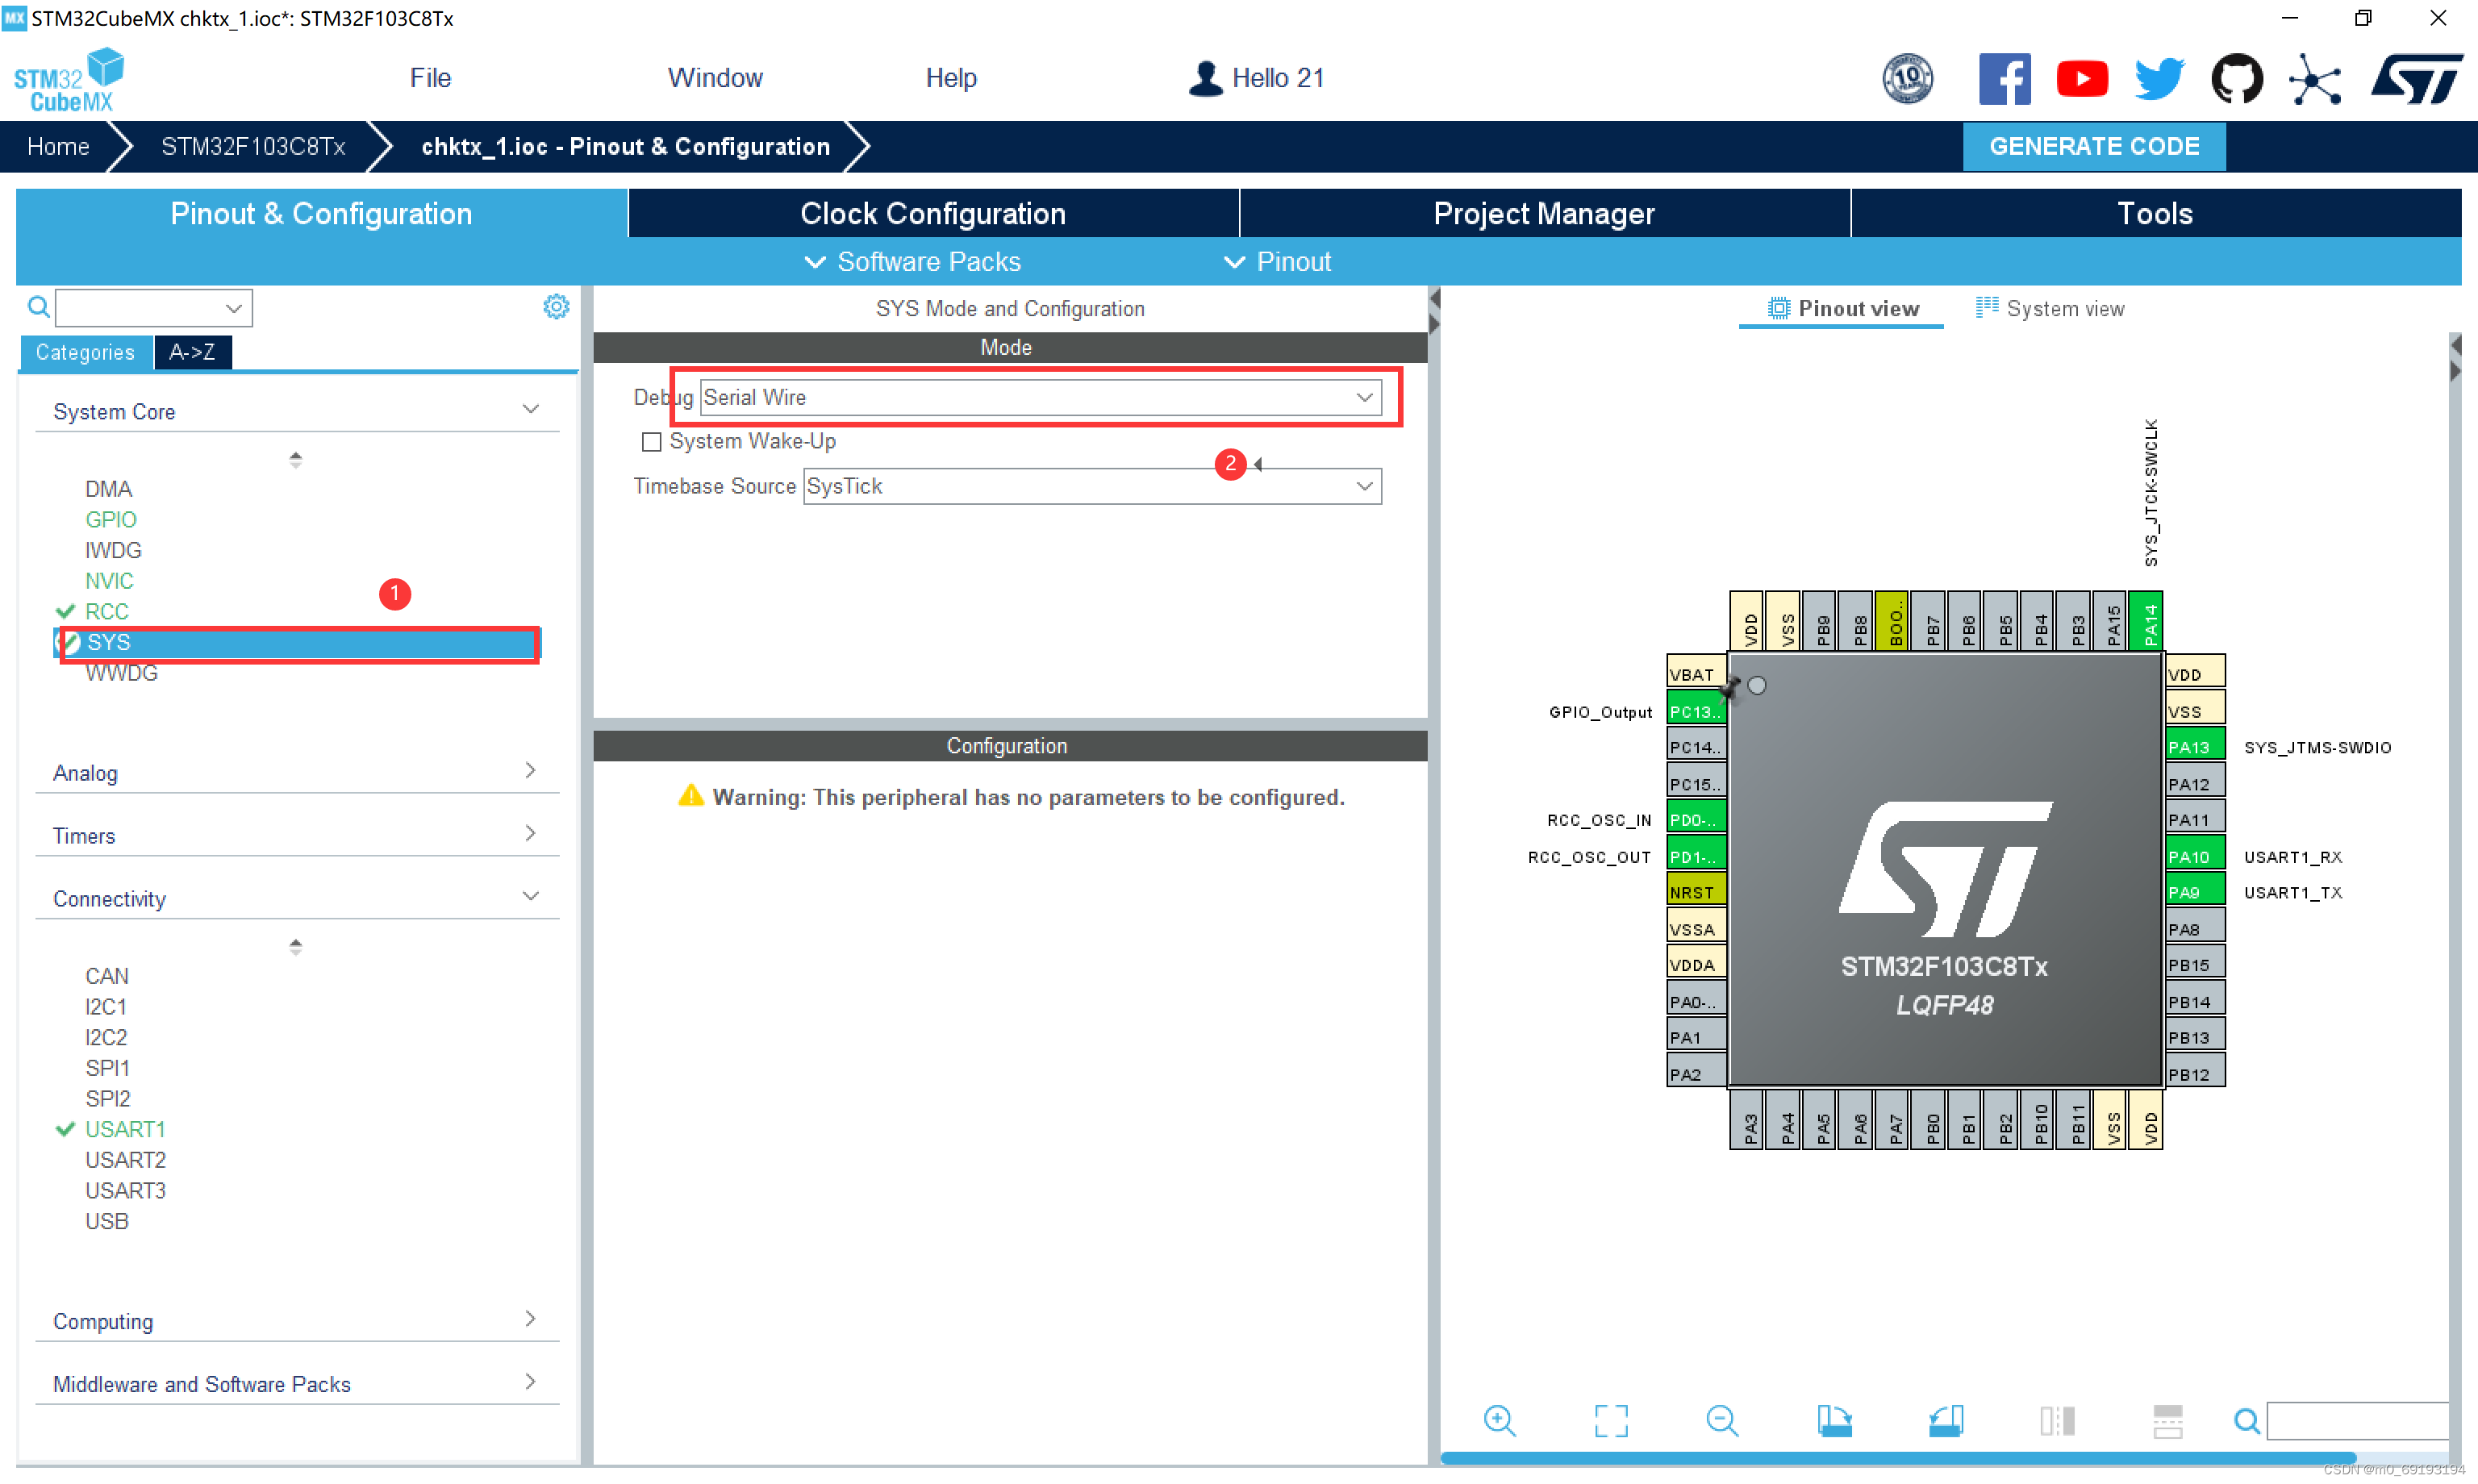The image size is (2478, 1484).
Task: Click the fit-to-screen icon on pinout
Action: click(1609, 1426)
